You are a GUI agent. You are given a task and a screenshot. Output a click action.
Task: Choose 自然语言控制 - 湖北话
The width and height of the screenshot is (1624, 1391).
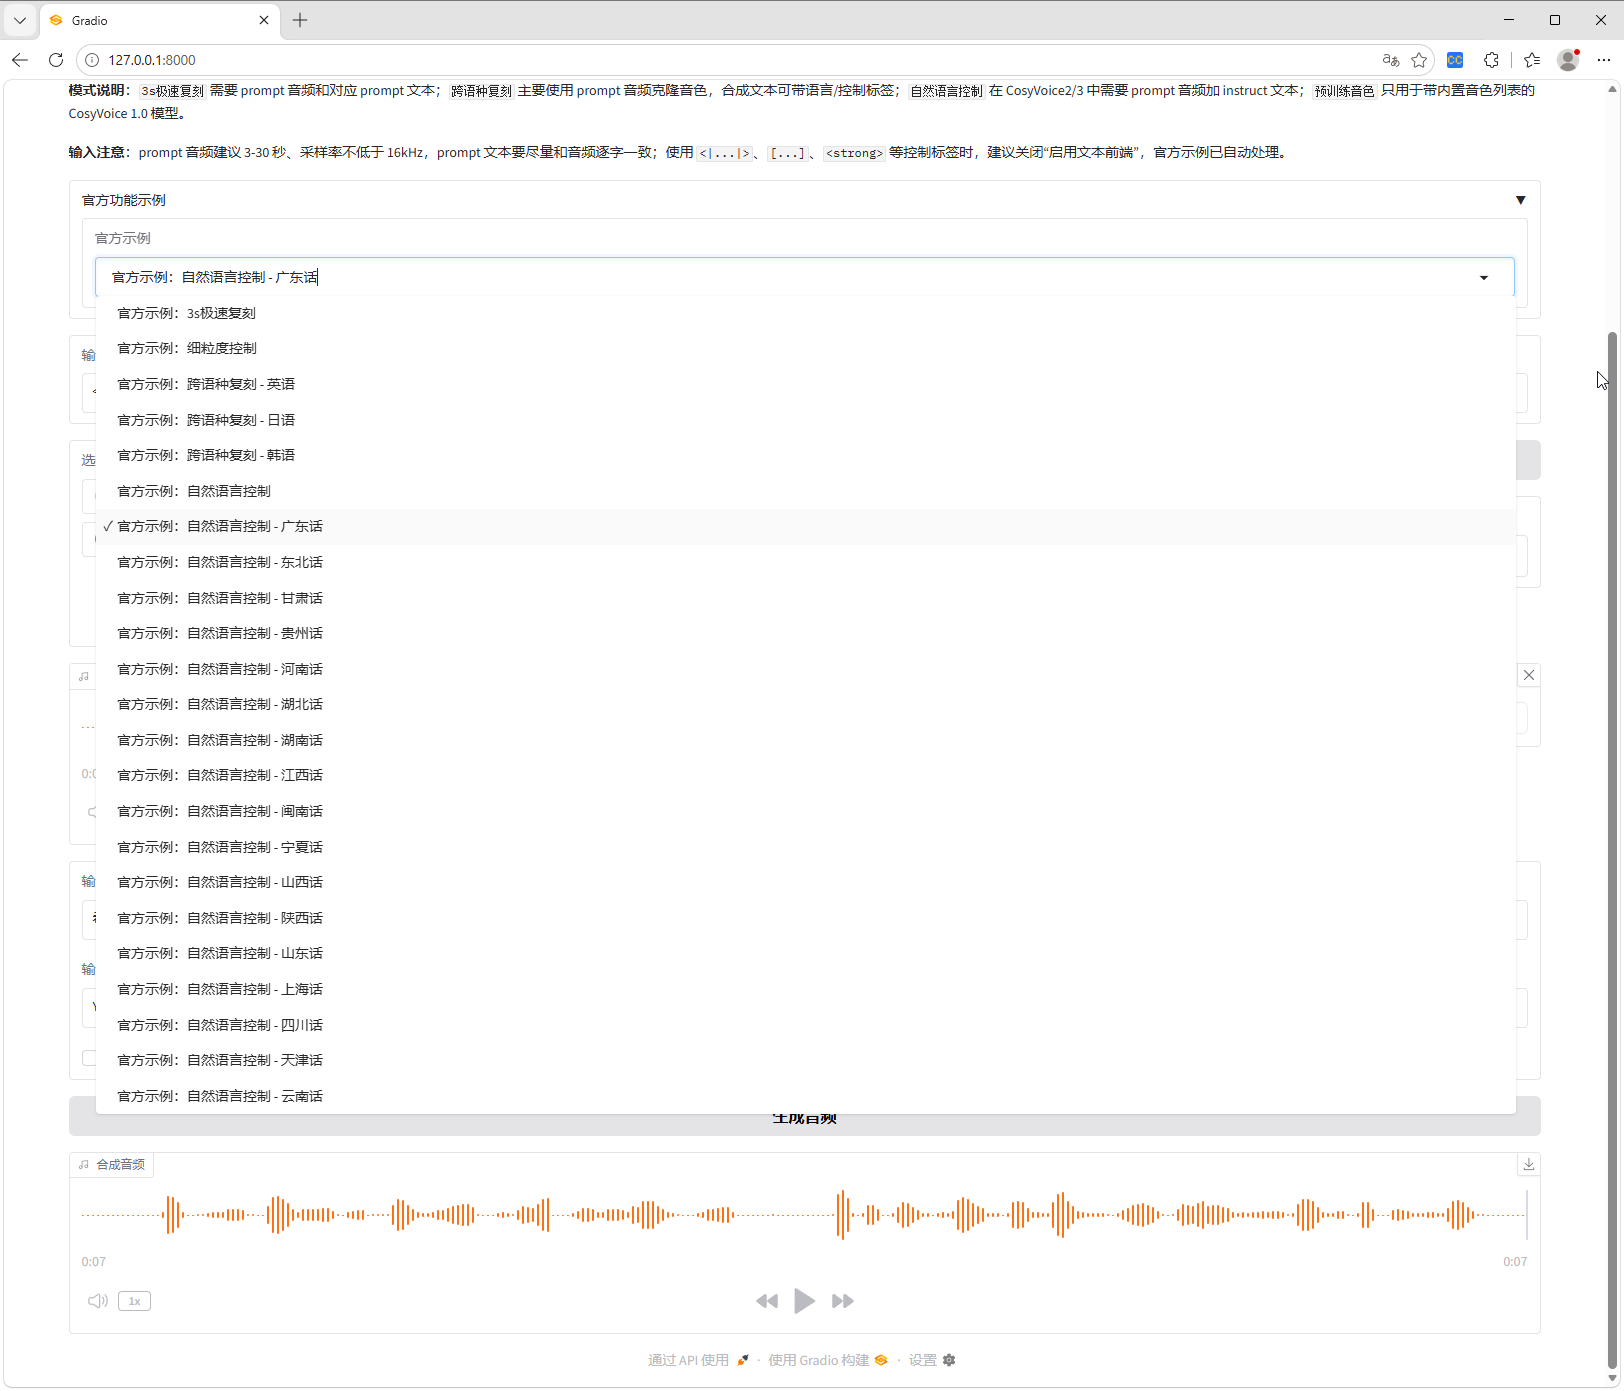pos(805,704)
